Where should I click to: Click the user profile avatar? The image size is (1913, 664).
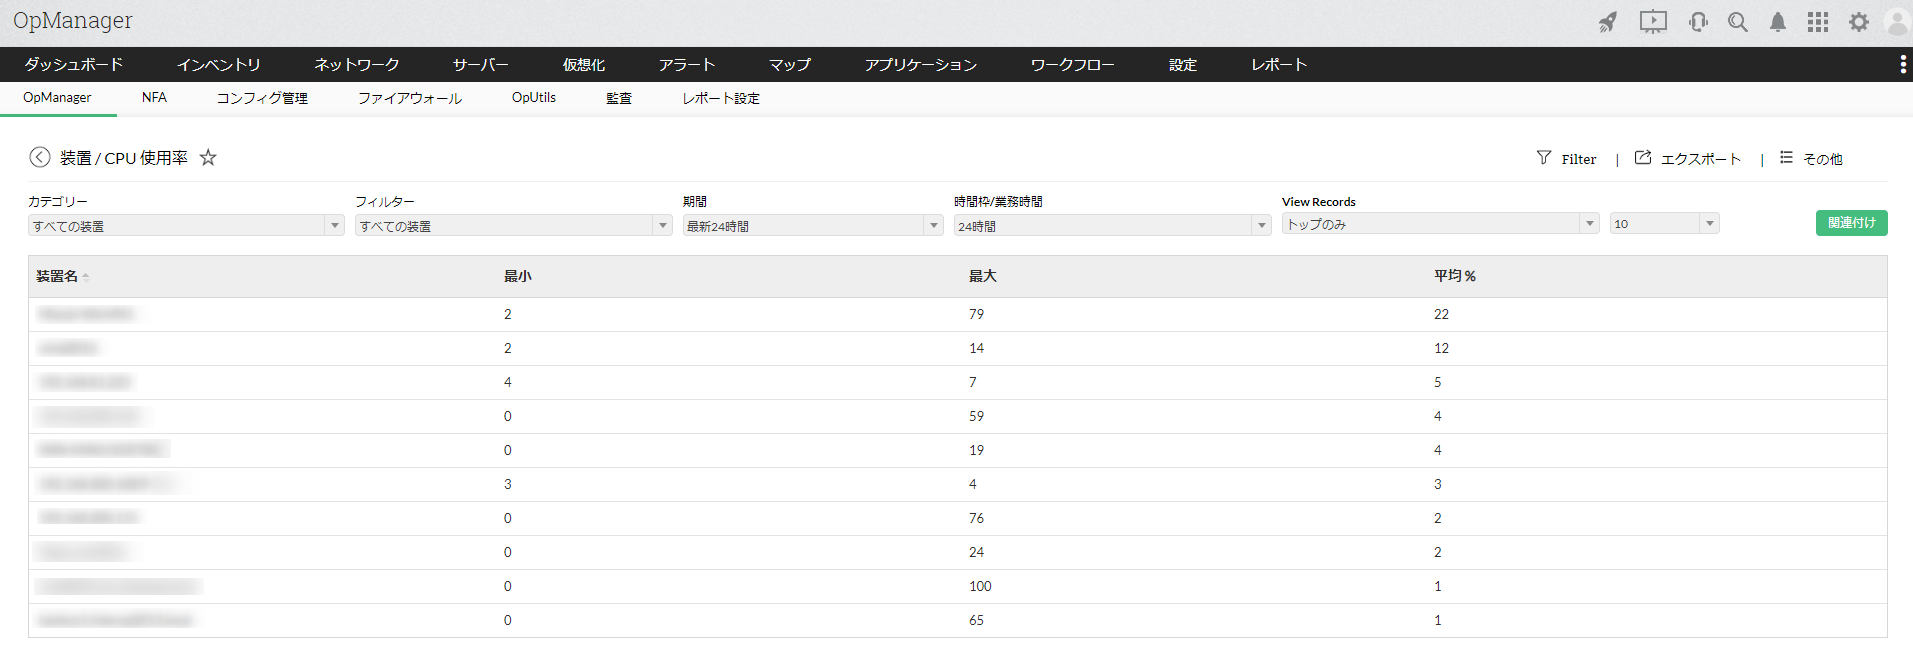point(1896,22)
